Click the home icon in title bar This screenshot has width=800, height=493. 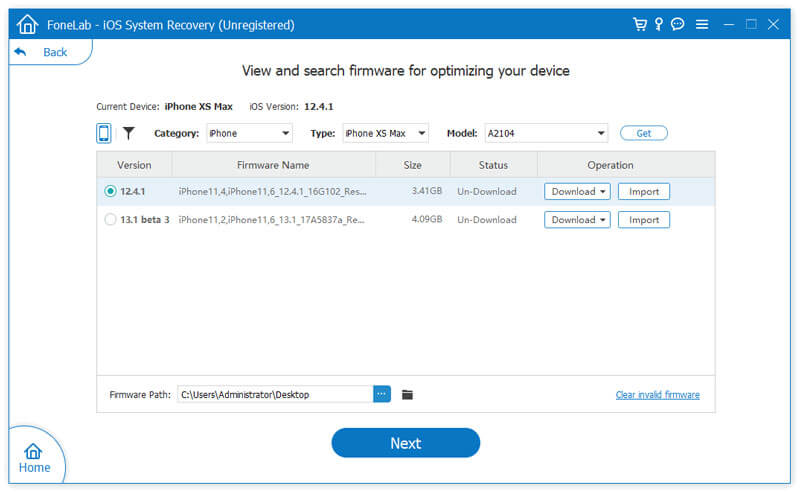(27, 24)
